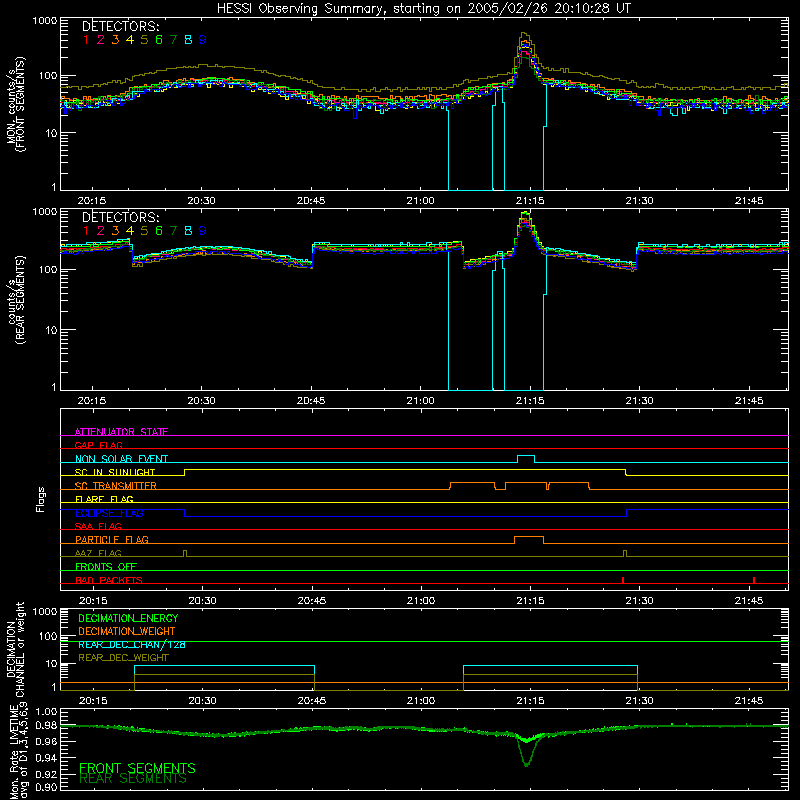Click REAR SEGMENTS label in livetime panel
This screenshot has height=800, width=800.
[133, 779]
